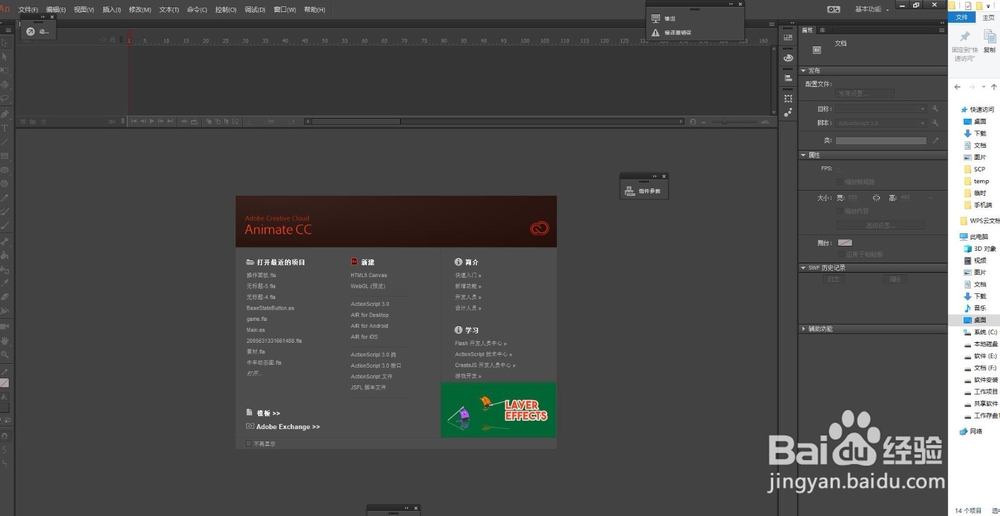Open the motion presets dots panel icon
Image resolution: width=1000 pixels, height=516 pixels.
point(788,112)
